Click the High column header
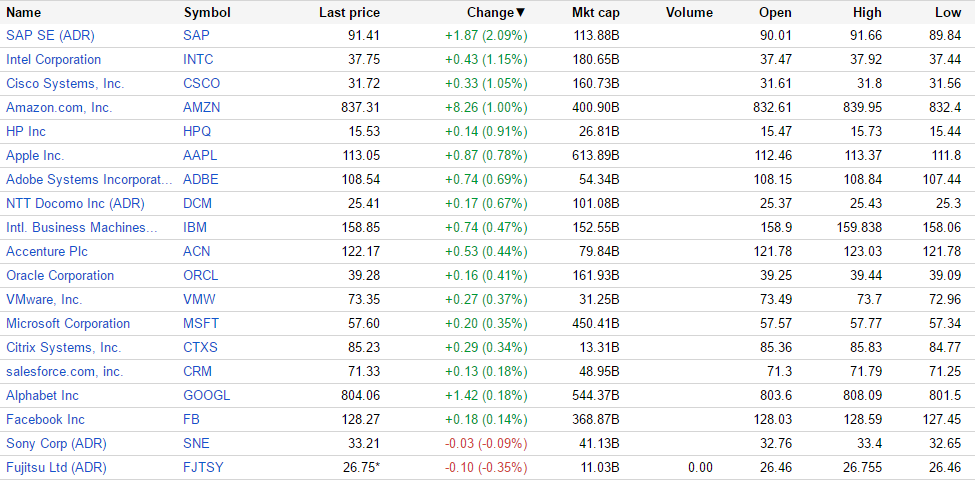This screenshot has width=975, height=480. 867,12
